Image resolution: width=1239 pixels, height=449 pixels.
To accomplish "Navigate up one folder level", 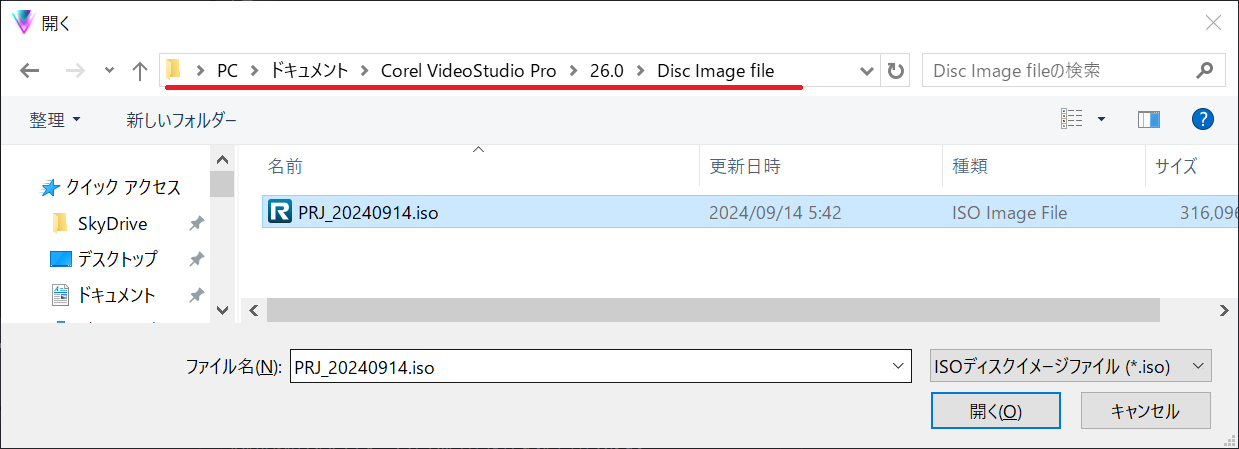I will (x=140, y=71).
